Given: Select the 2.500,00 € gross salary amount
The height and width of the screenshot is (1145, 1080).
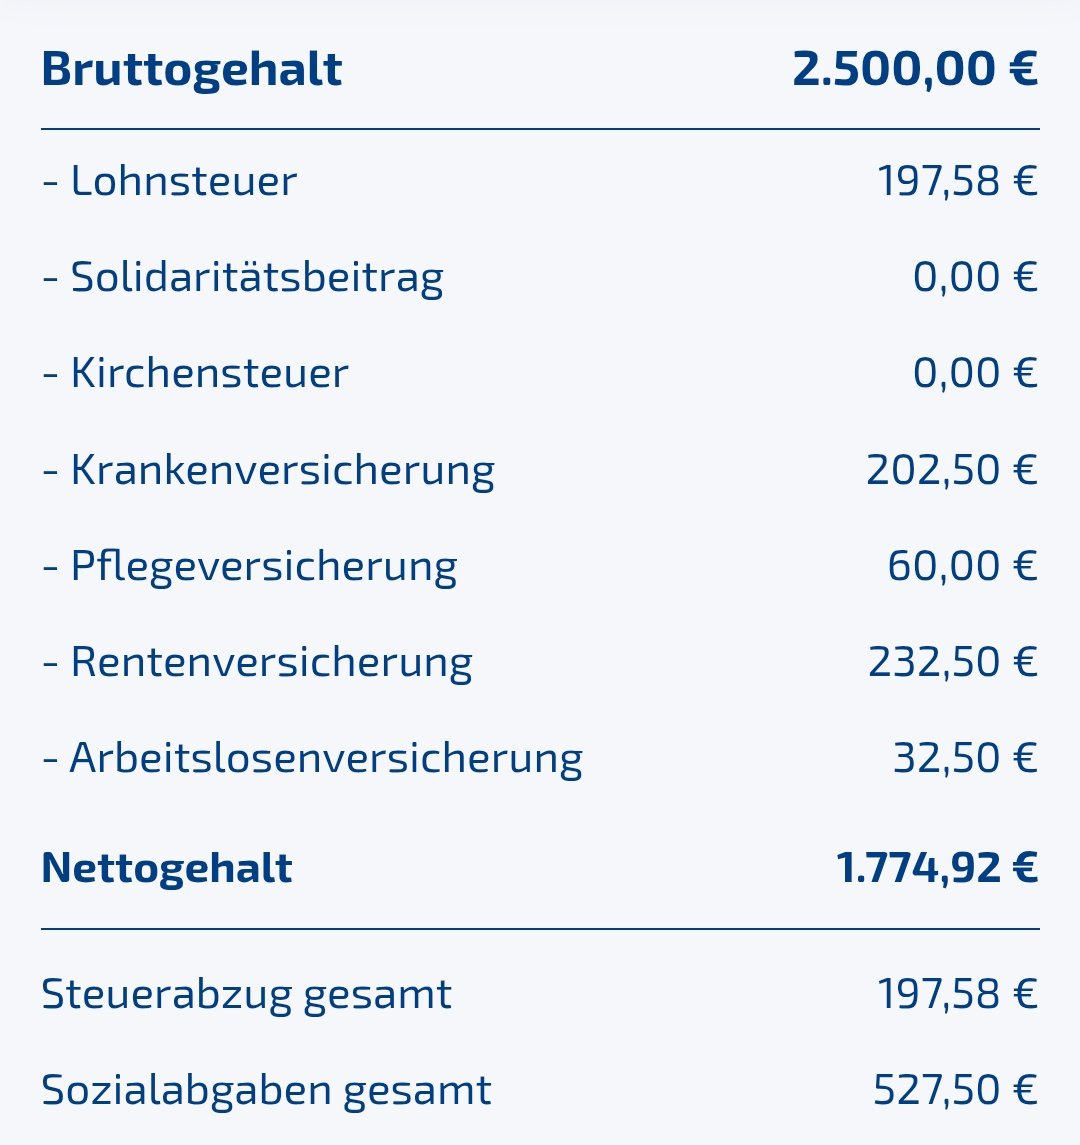Looking at the screenshot, I should pyautogui.click(x=915, y=70).
